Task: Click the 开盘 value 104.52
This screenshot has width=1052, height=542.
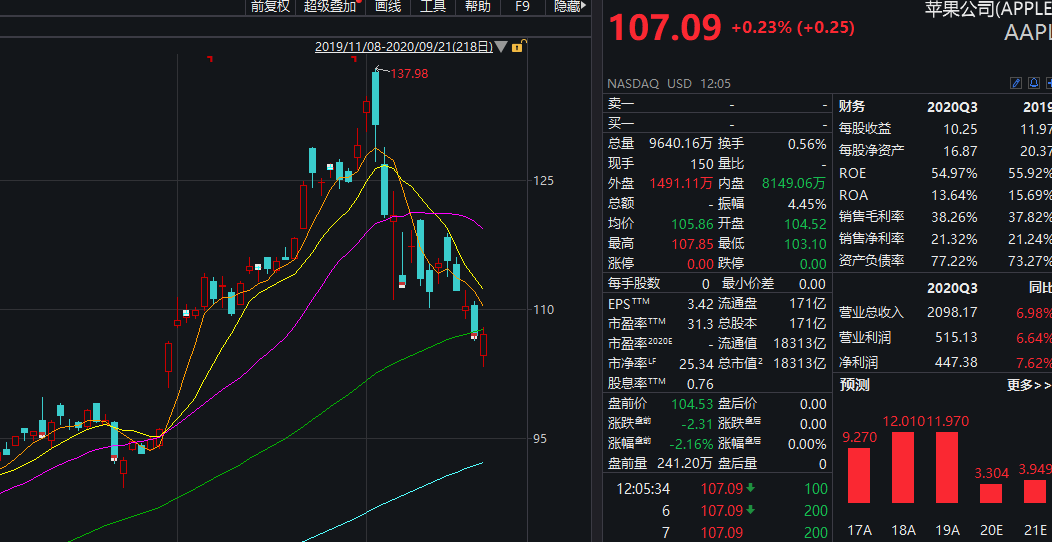Action: [x=805, y=223]
